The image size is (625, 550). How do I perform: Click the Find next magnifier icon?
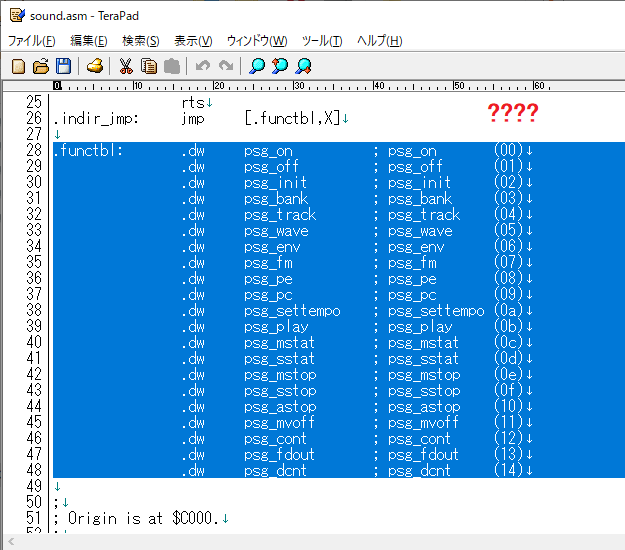303,66
